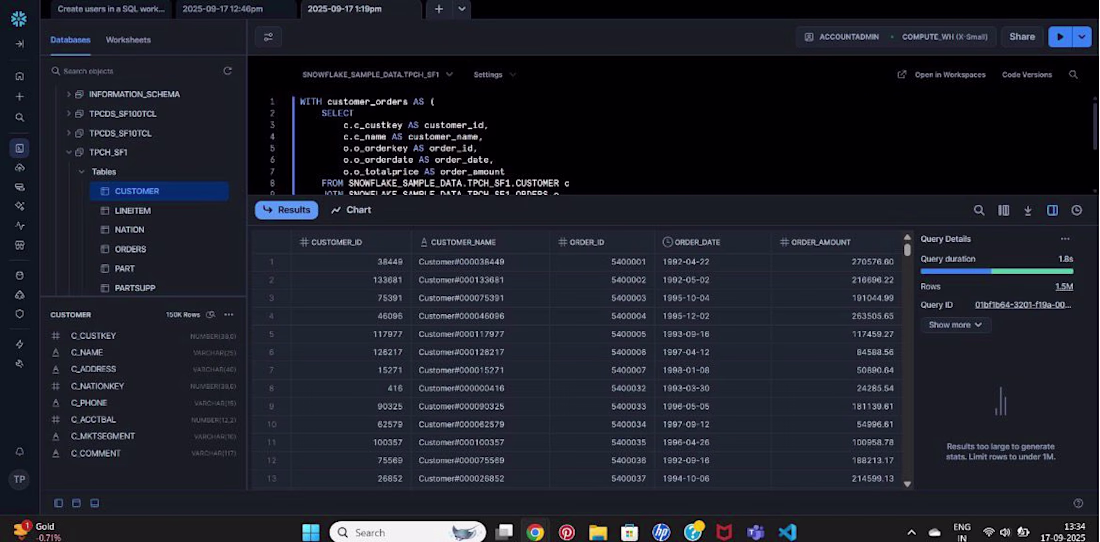Viewport: 1100px width, 542px height.
Task: Open the worksheet filter sliders icon
Action: pos(268,37)
